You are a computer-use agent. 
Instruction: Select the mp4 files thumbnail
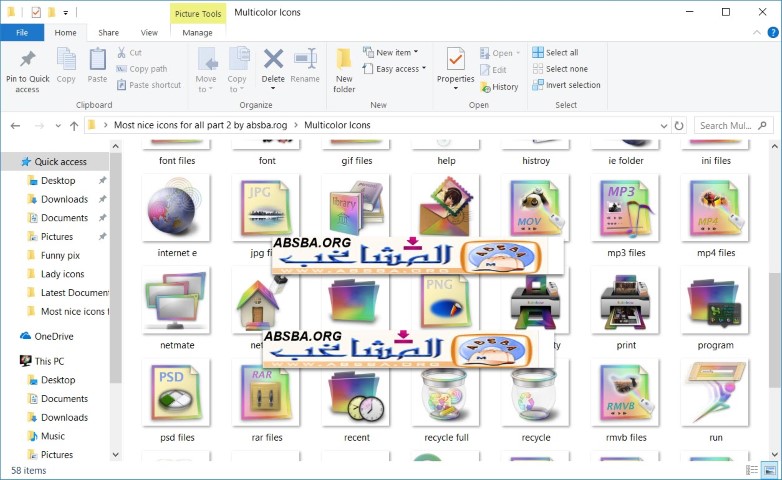[x=716, y=208]
